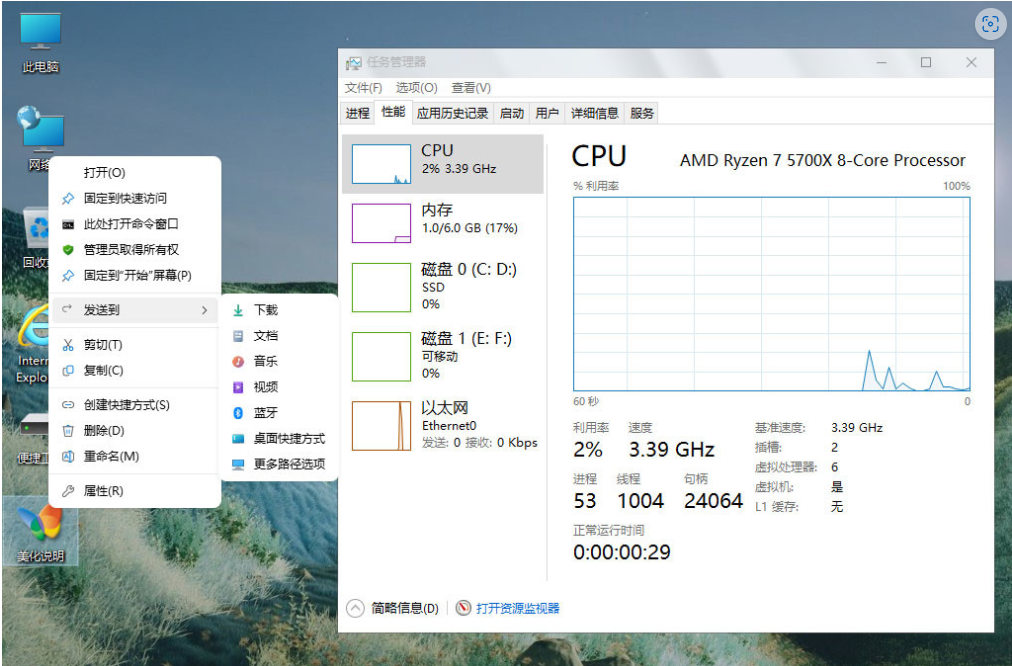Expand the 发送到 submenu arrow
The height and width of the screenshot is (666, 1012).
pyautogui.click(x=205, y=310)
